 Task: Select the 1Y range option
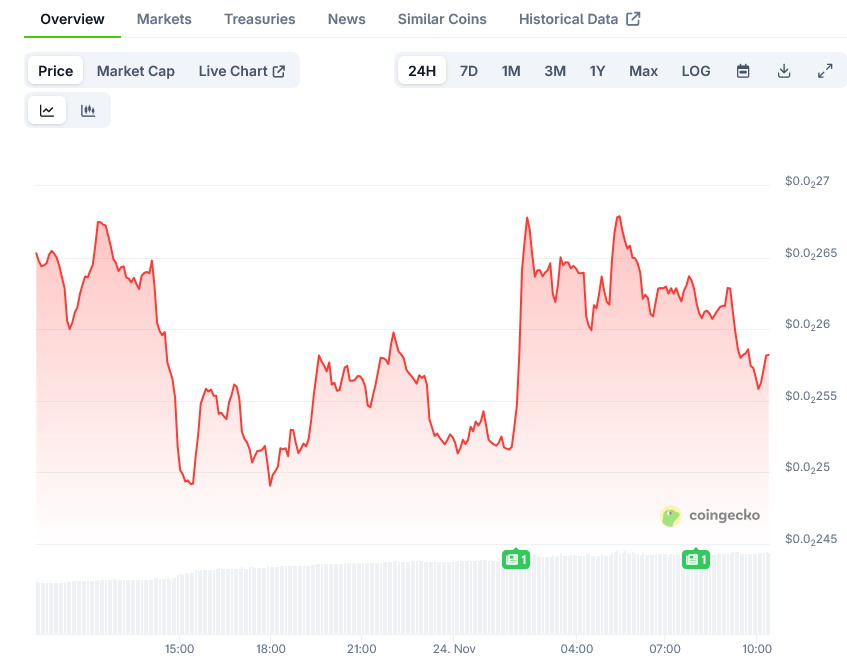(597, 70)
